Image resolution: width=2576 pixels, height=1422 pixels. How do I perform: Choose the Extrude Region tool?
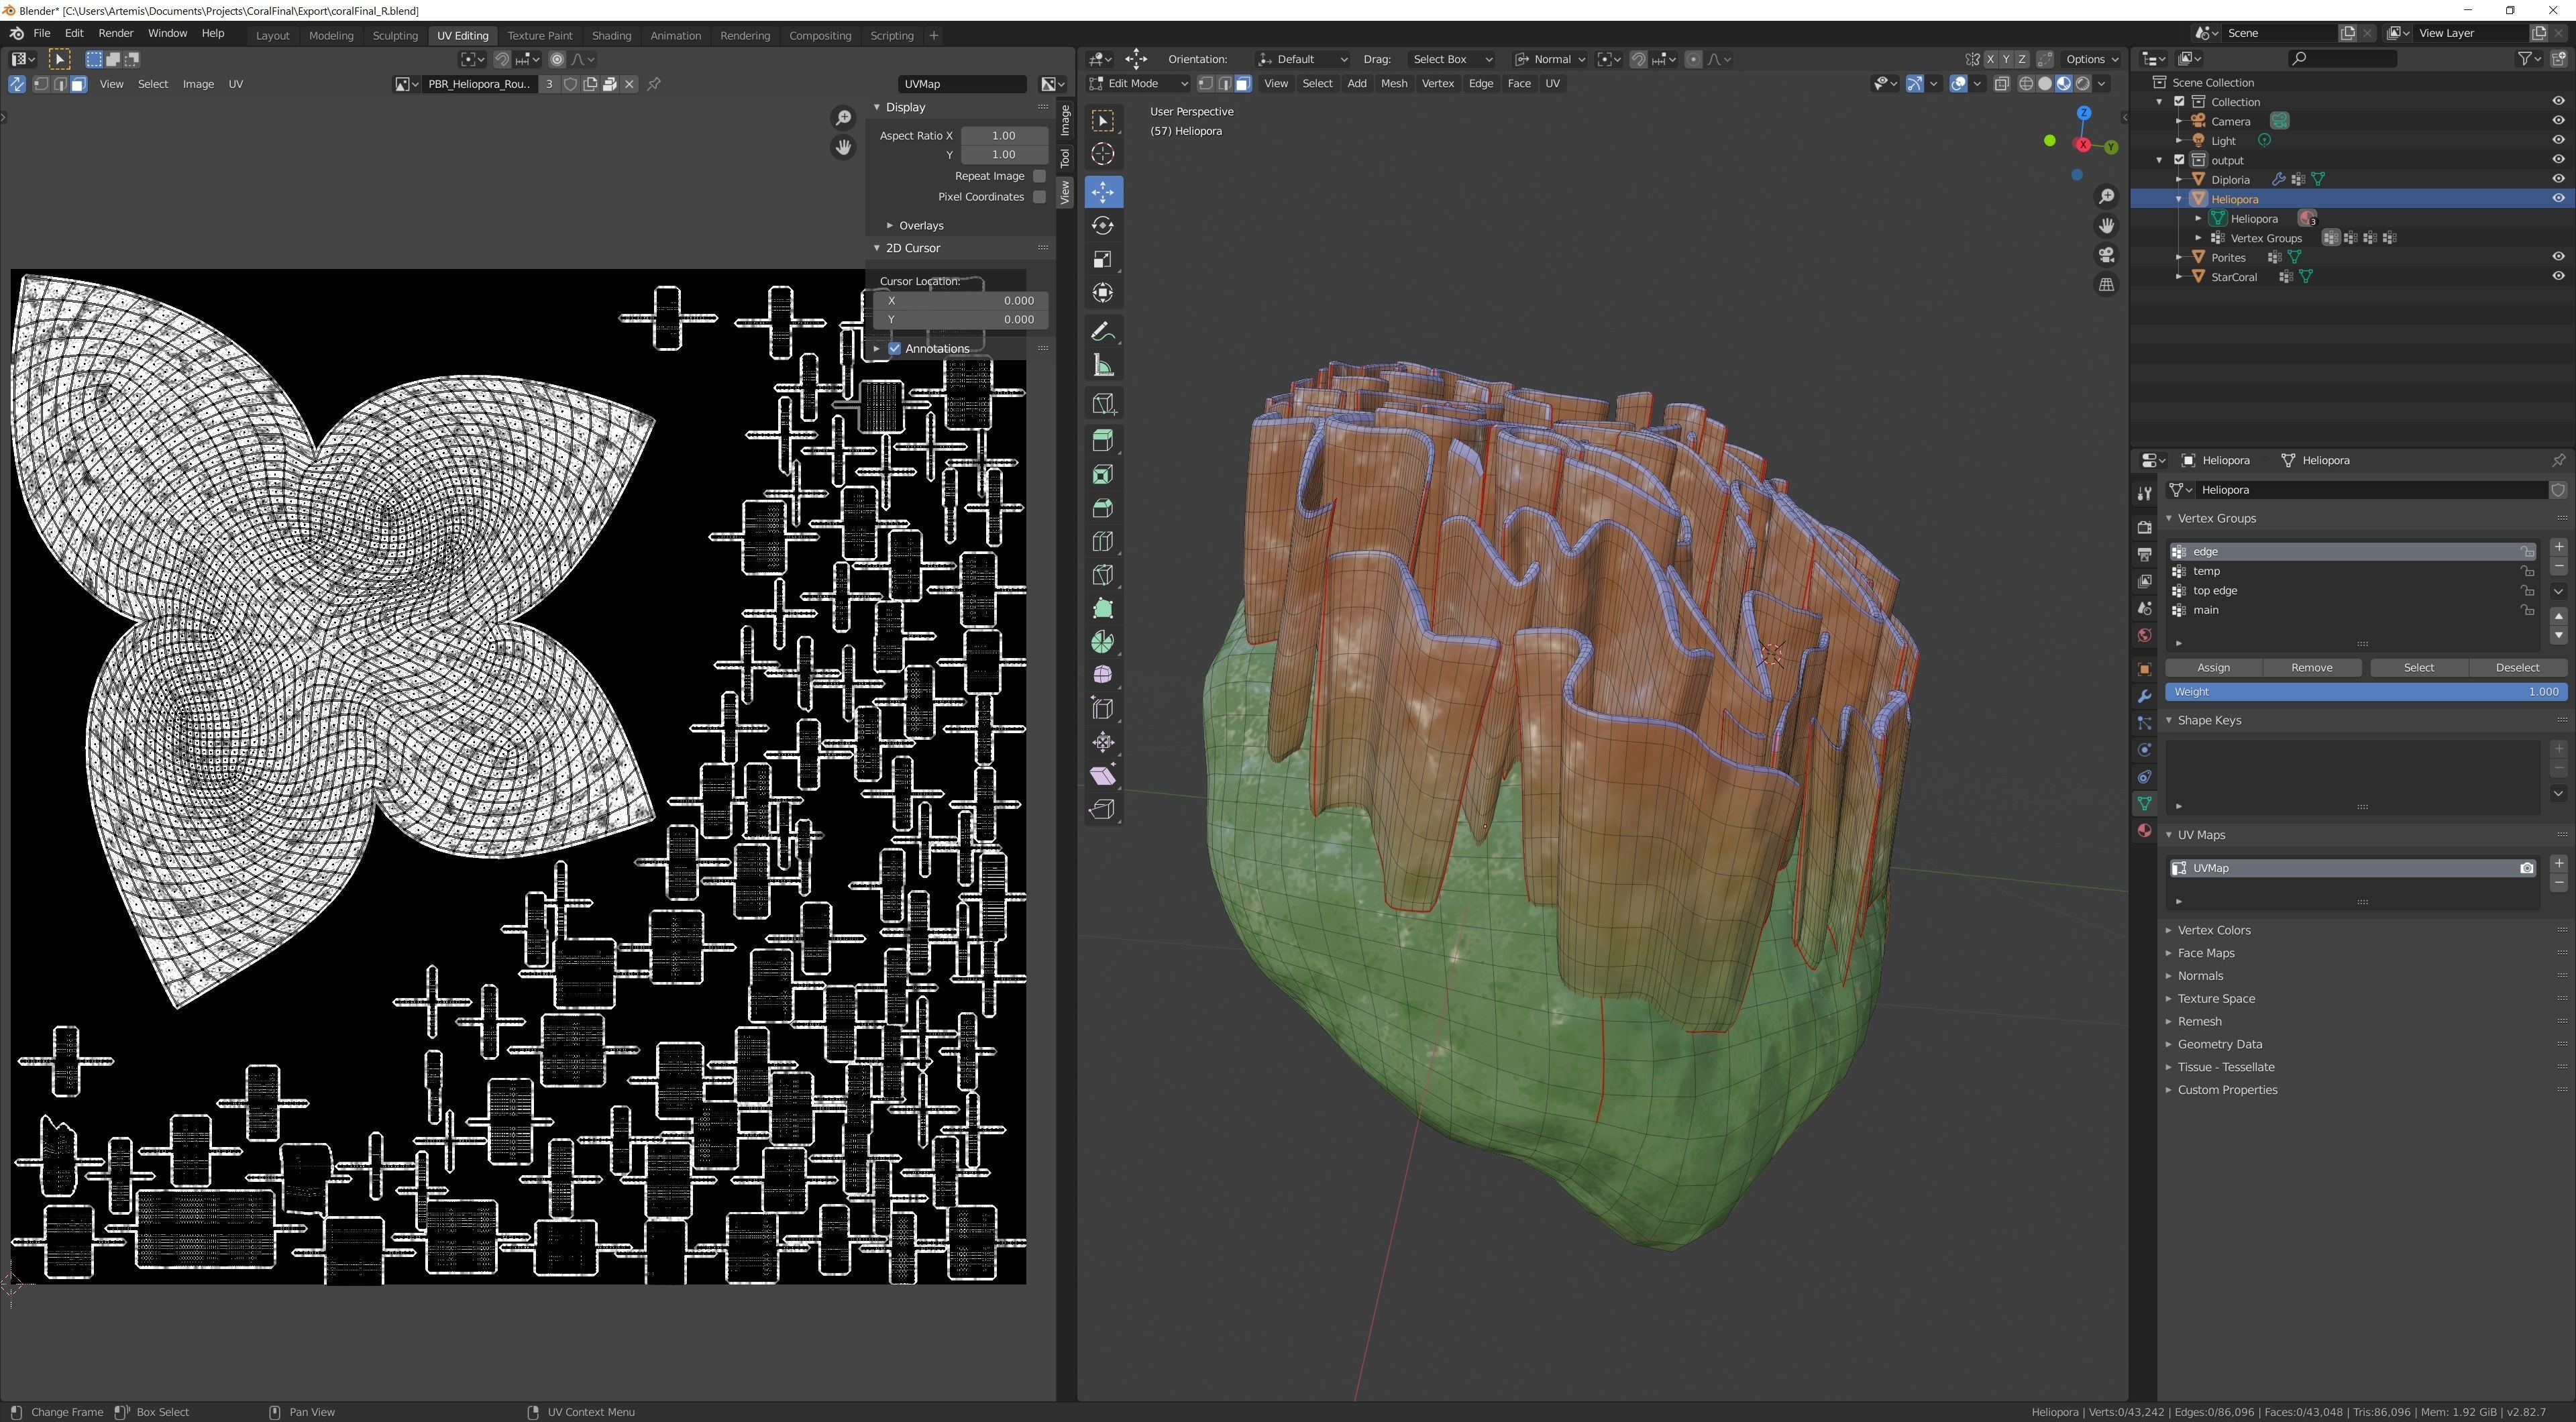pyautogui.click(x=1103, y=441)
